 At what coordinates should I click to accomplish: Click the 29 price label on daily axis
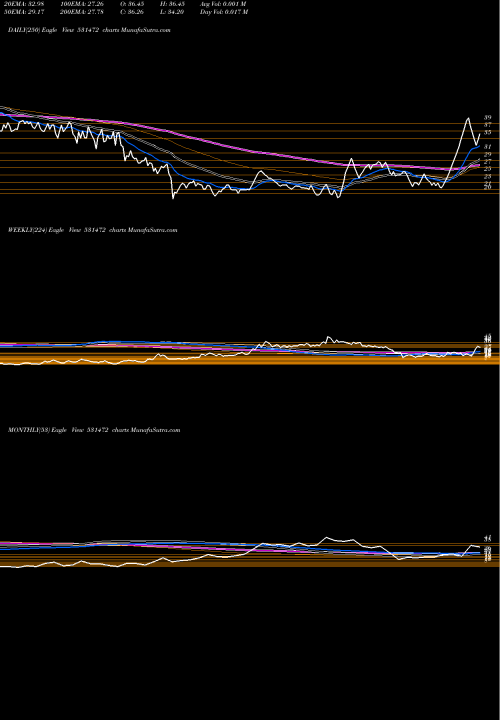488,154
